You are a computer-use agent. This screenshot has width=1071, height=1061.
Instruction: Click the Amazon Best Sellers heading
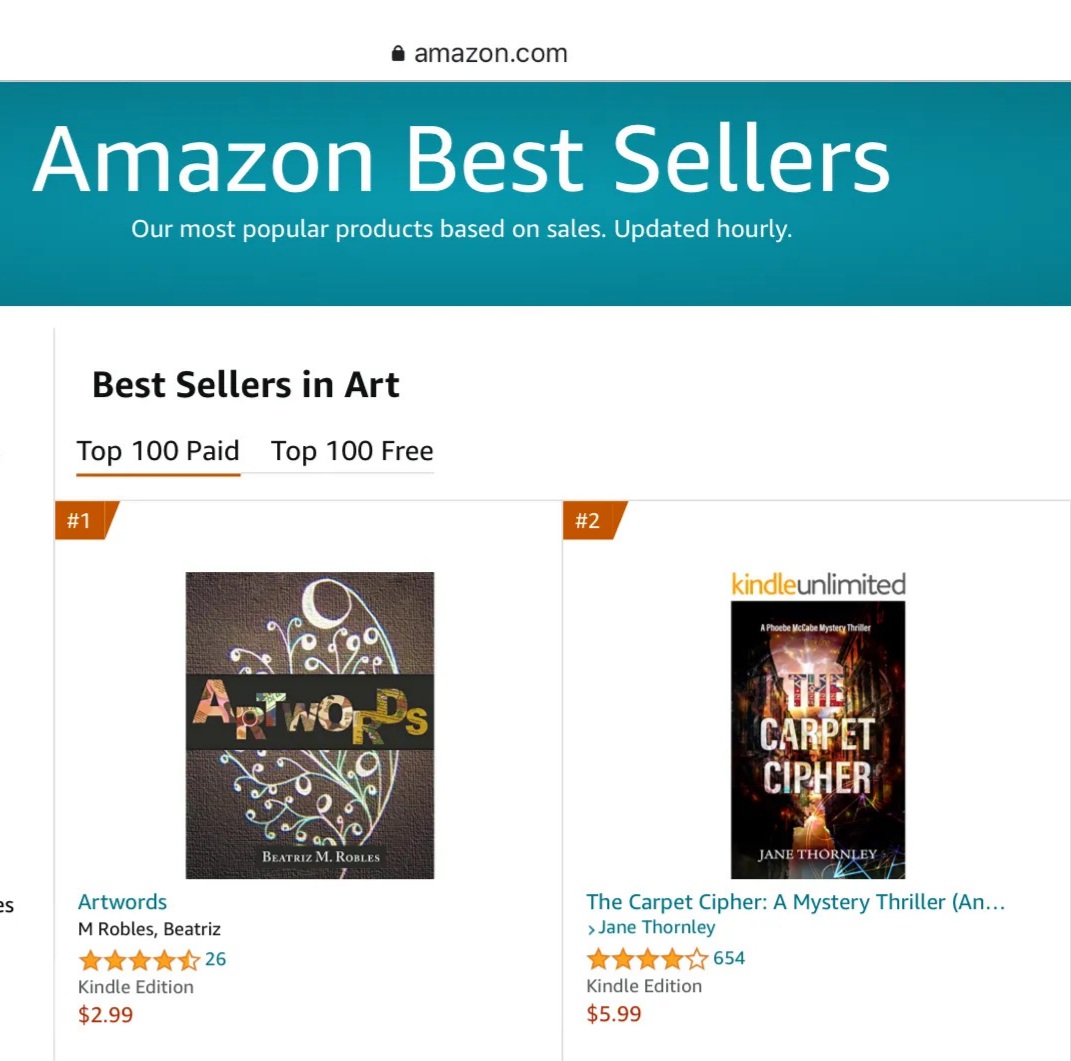[461, 160]
